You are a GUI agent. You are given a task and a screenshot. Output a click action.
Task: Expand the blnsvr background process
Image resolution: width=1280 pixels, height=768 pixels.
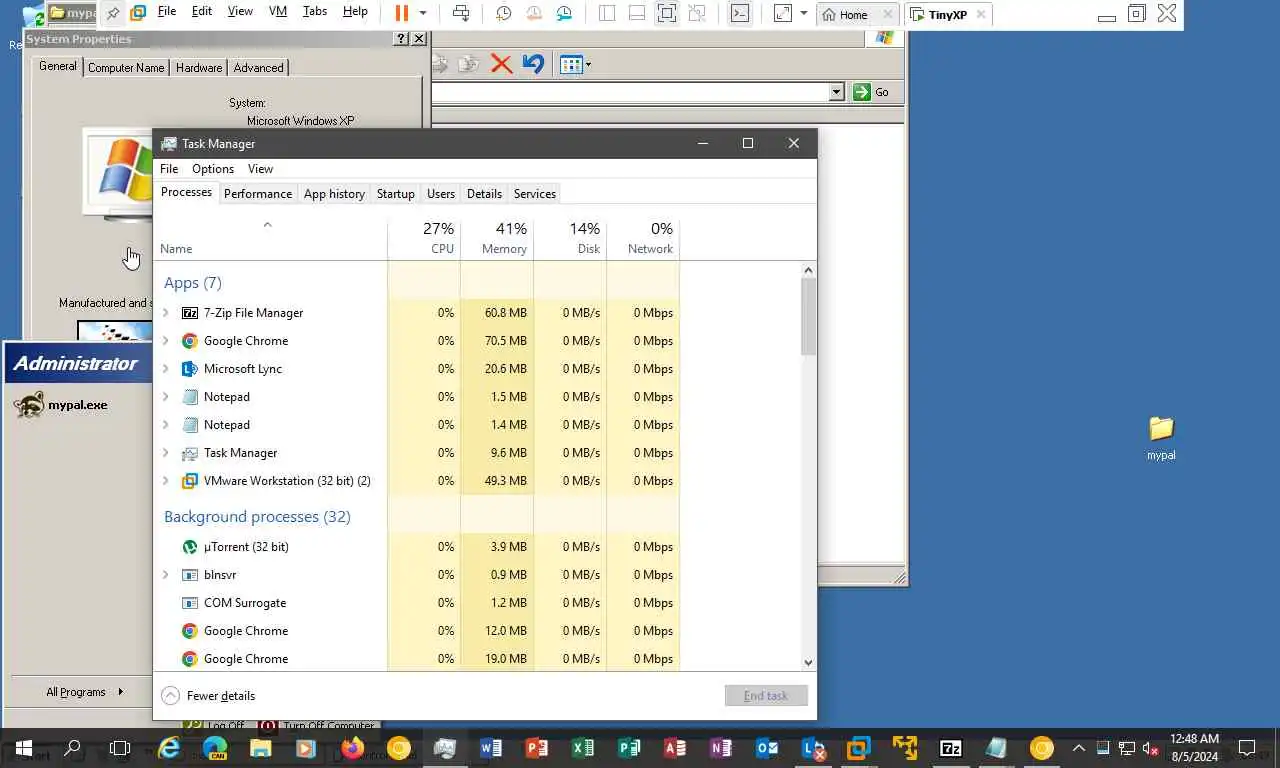(166, 575)
